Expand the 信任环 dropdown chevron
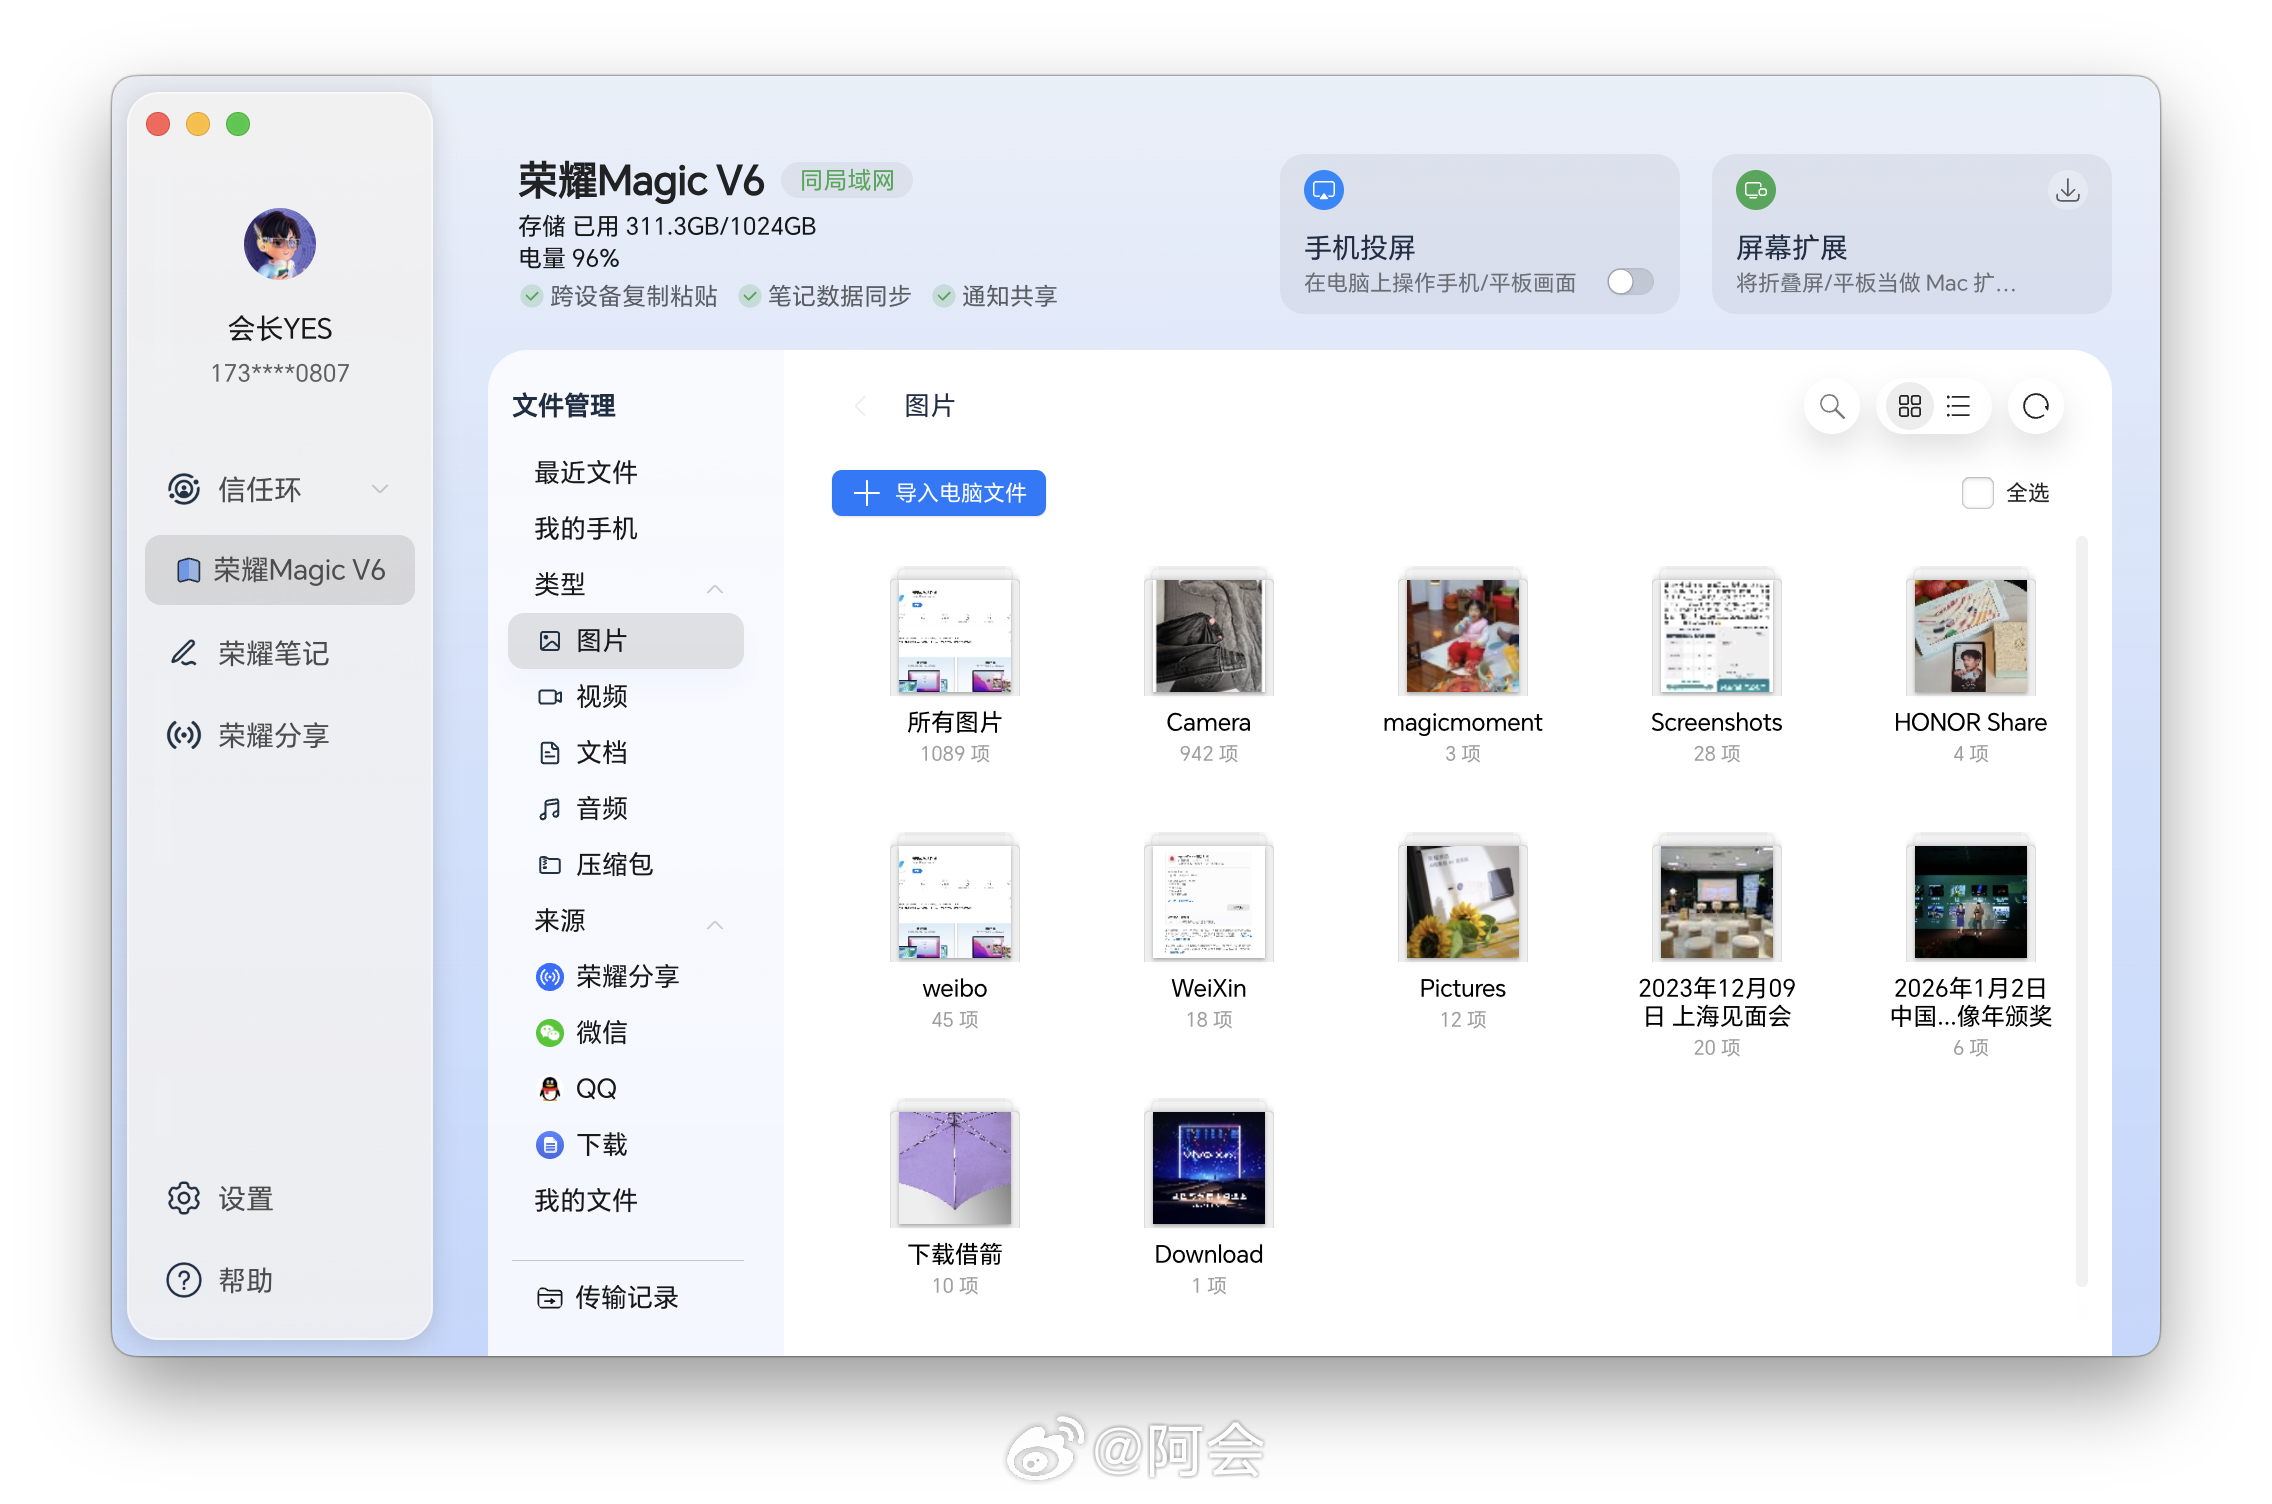This screenshot has height=1504, width=2272. [380, 489]
